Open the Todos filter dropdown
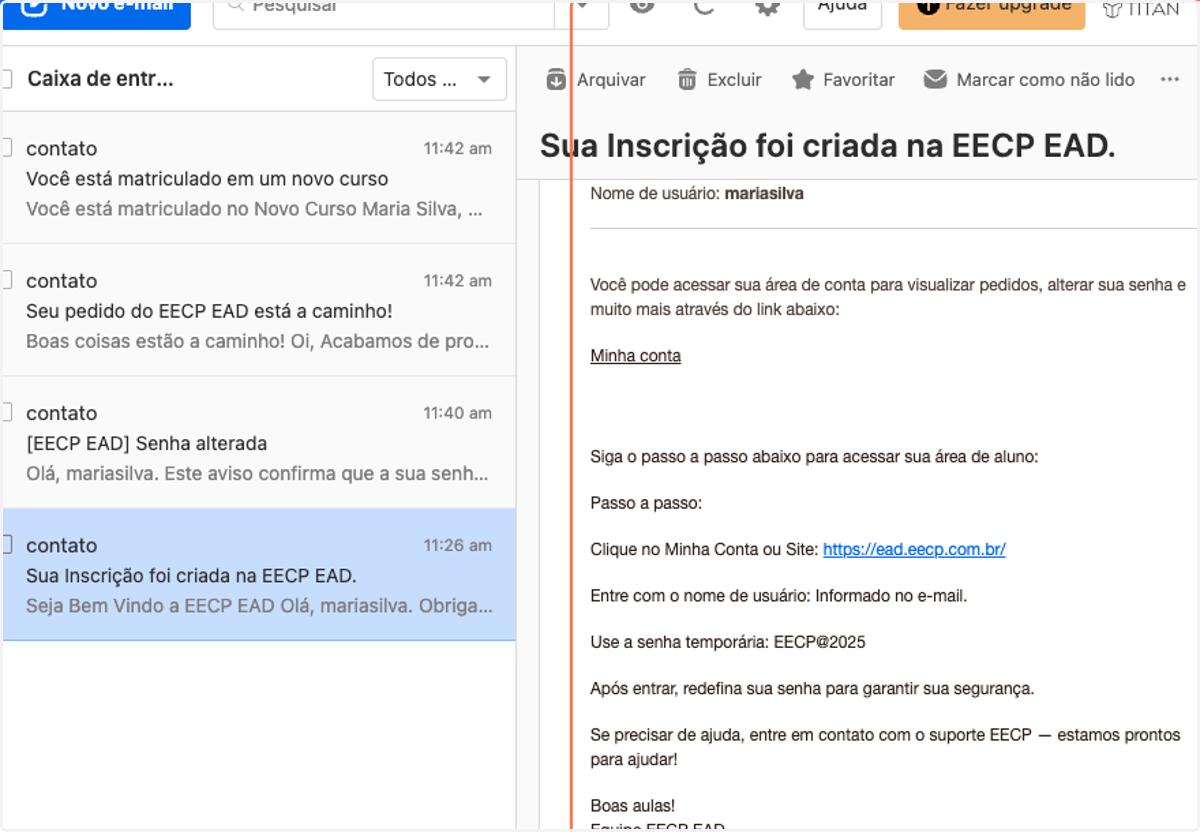This screenshot has width=1200, height=832. [439, 79]
